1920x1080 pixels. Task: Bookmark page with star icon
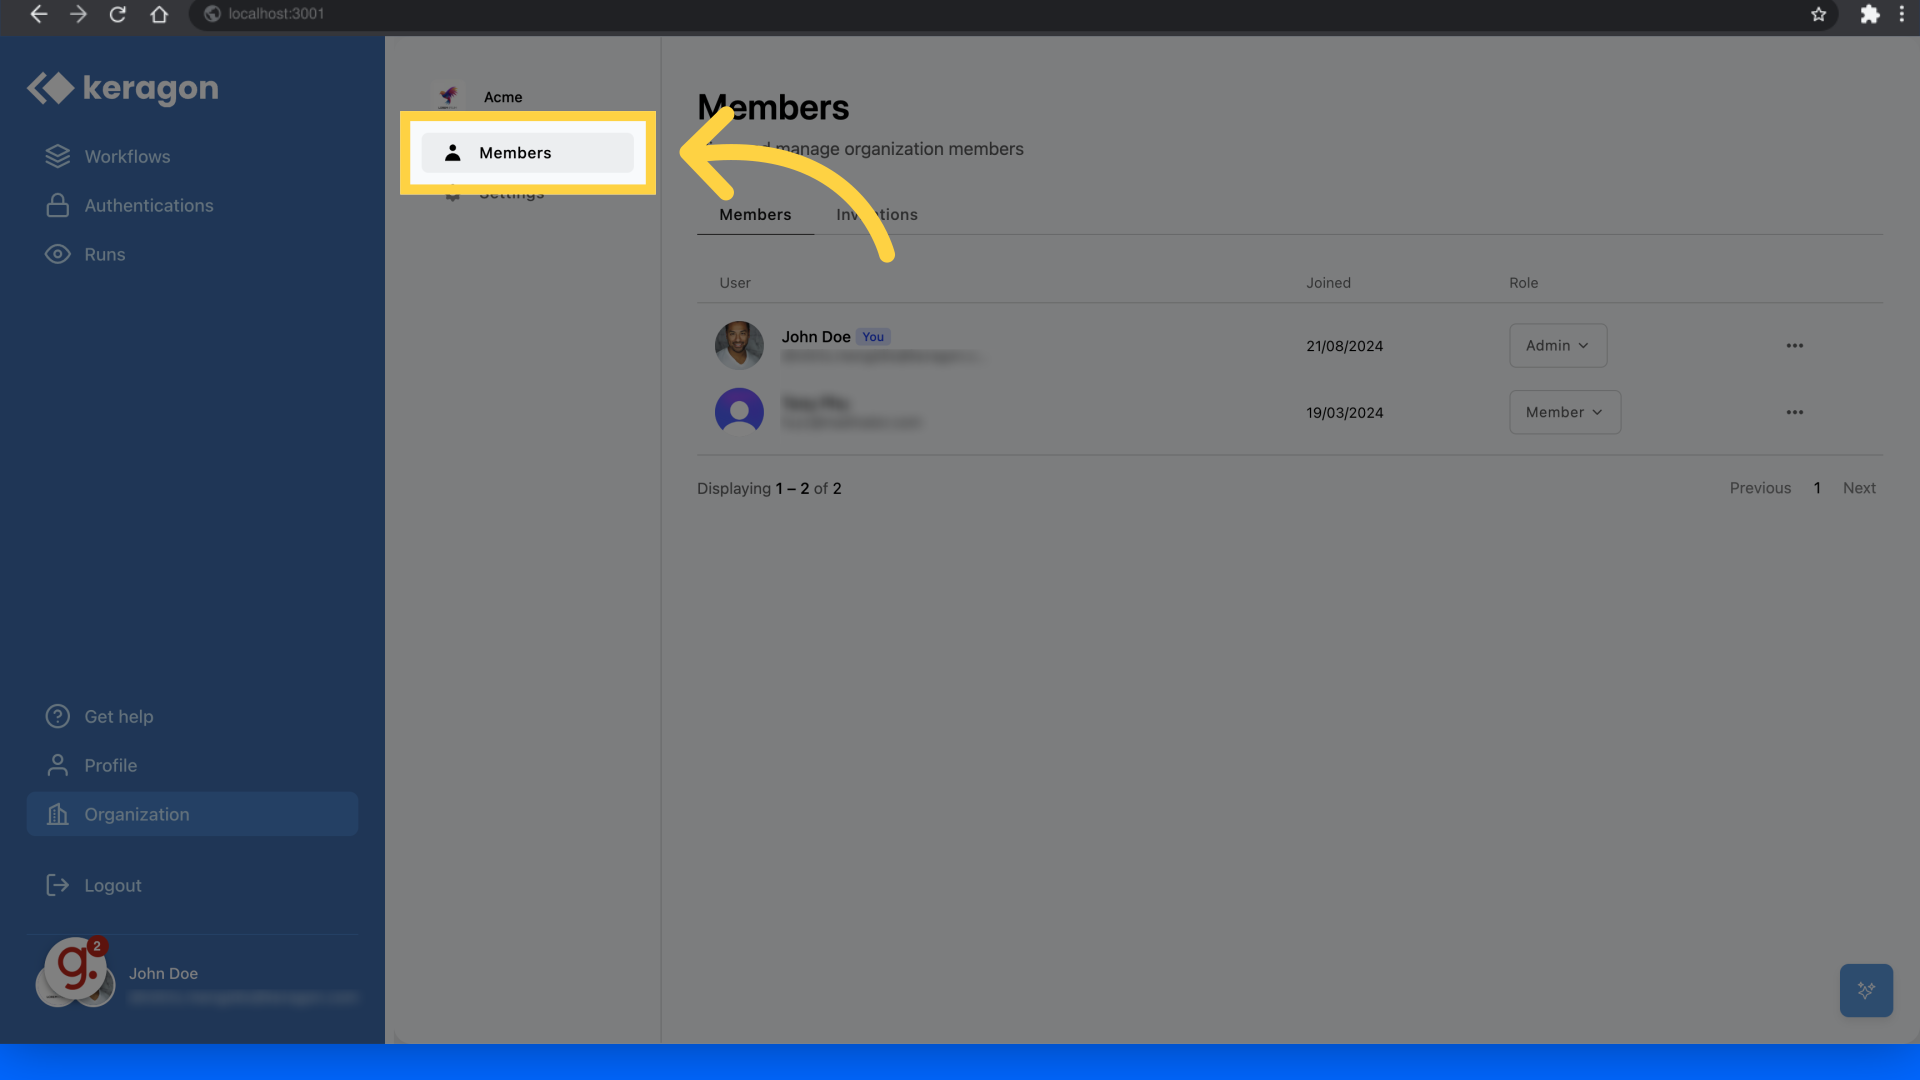click(1818, 14)
